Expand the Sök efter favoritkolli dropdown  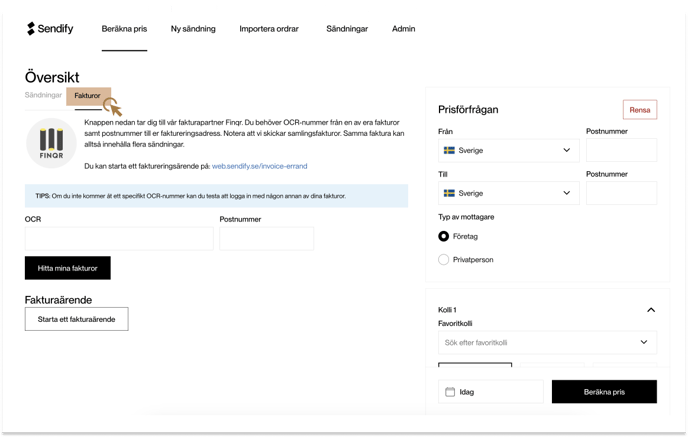(x=643, y=343)
